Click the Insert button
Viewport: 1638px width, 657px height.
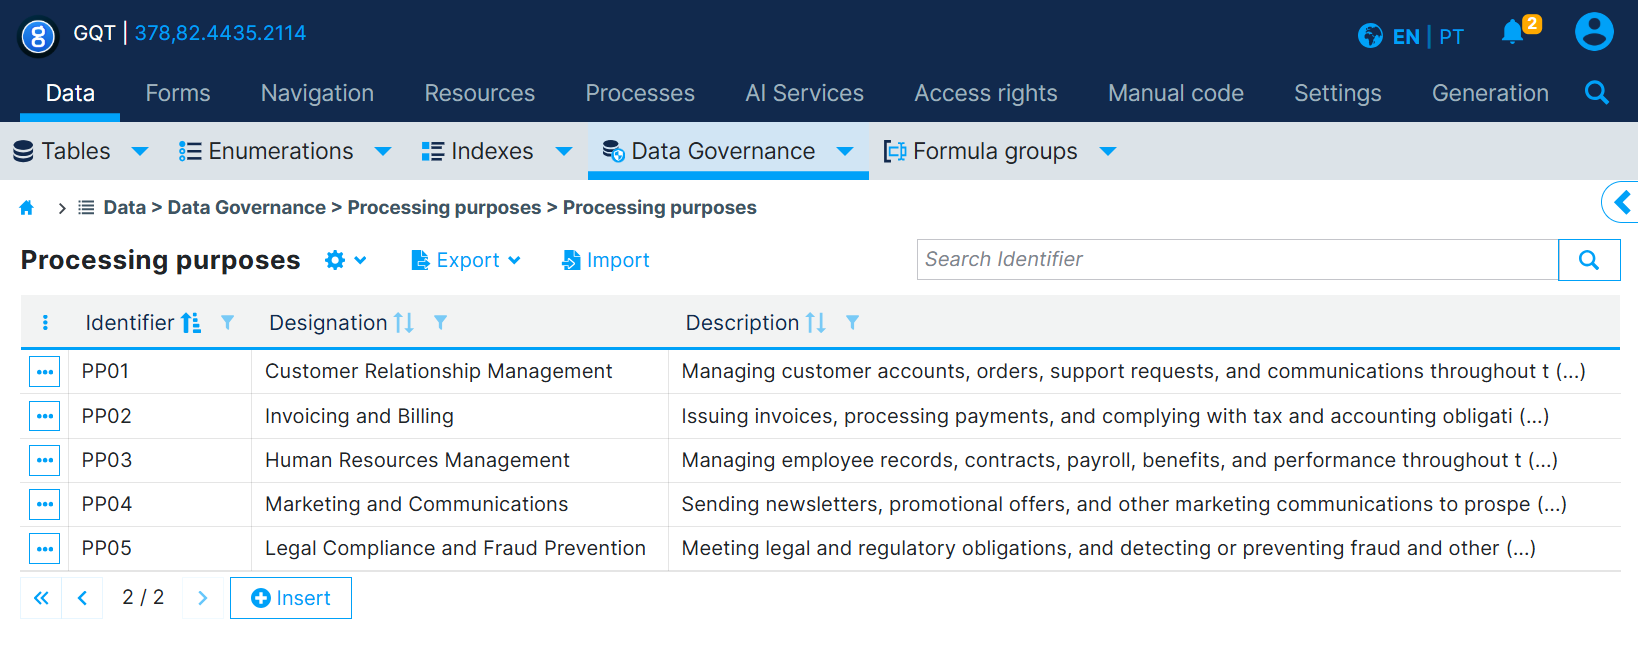coord(291,598)
